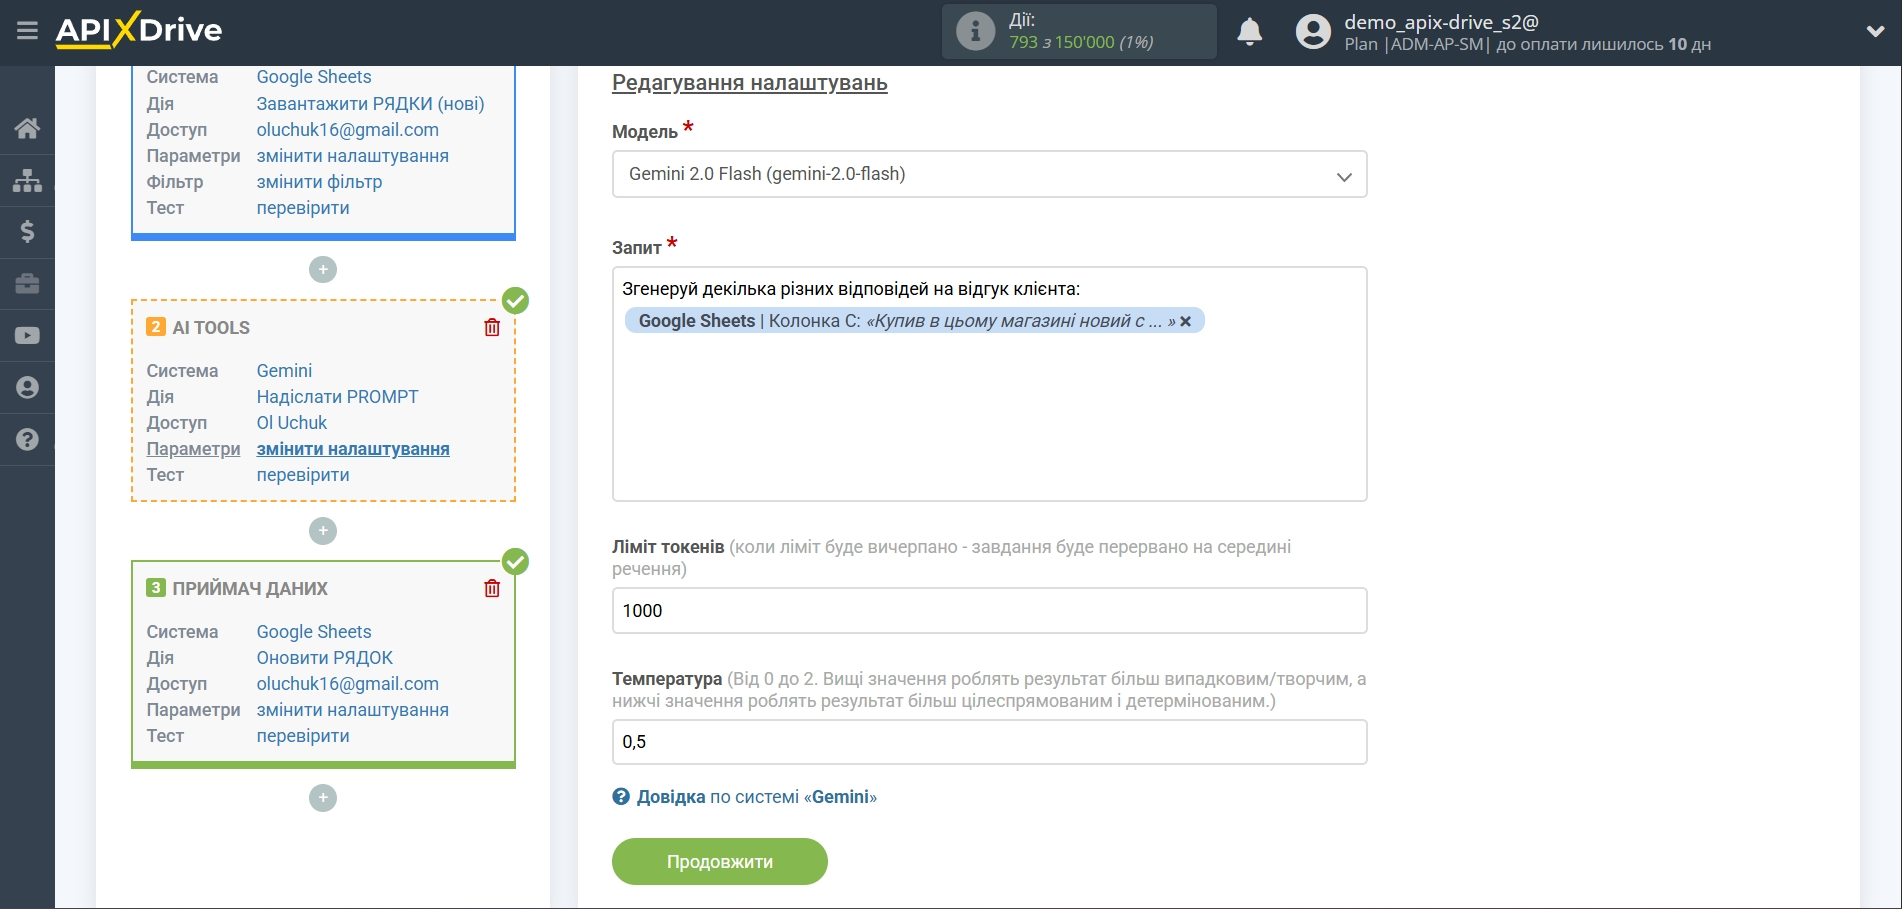Click the user avatar icon in header
This screenshot has width=1902, height=909.
coord(1313,32)
